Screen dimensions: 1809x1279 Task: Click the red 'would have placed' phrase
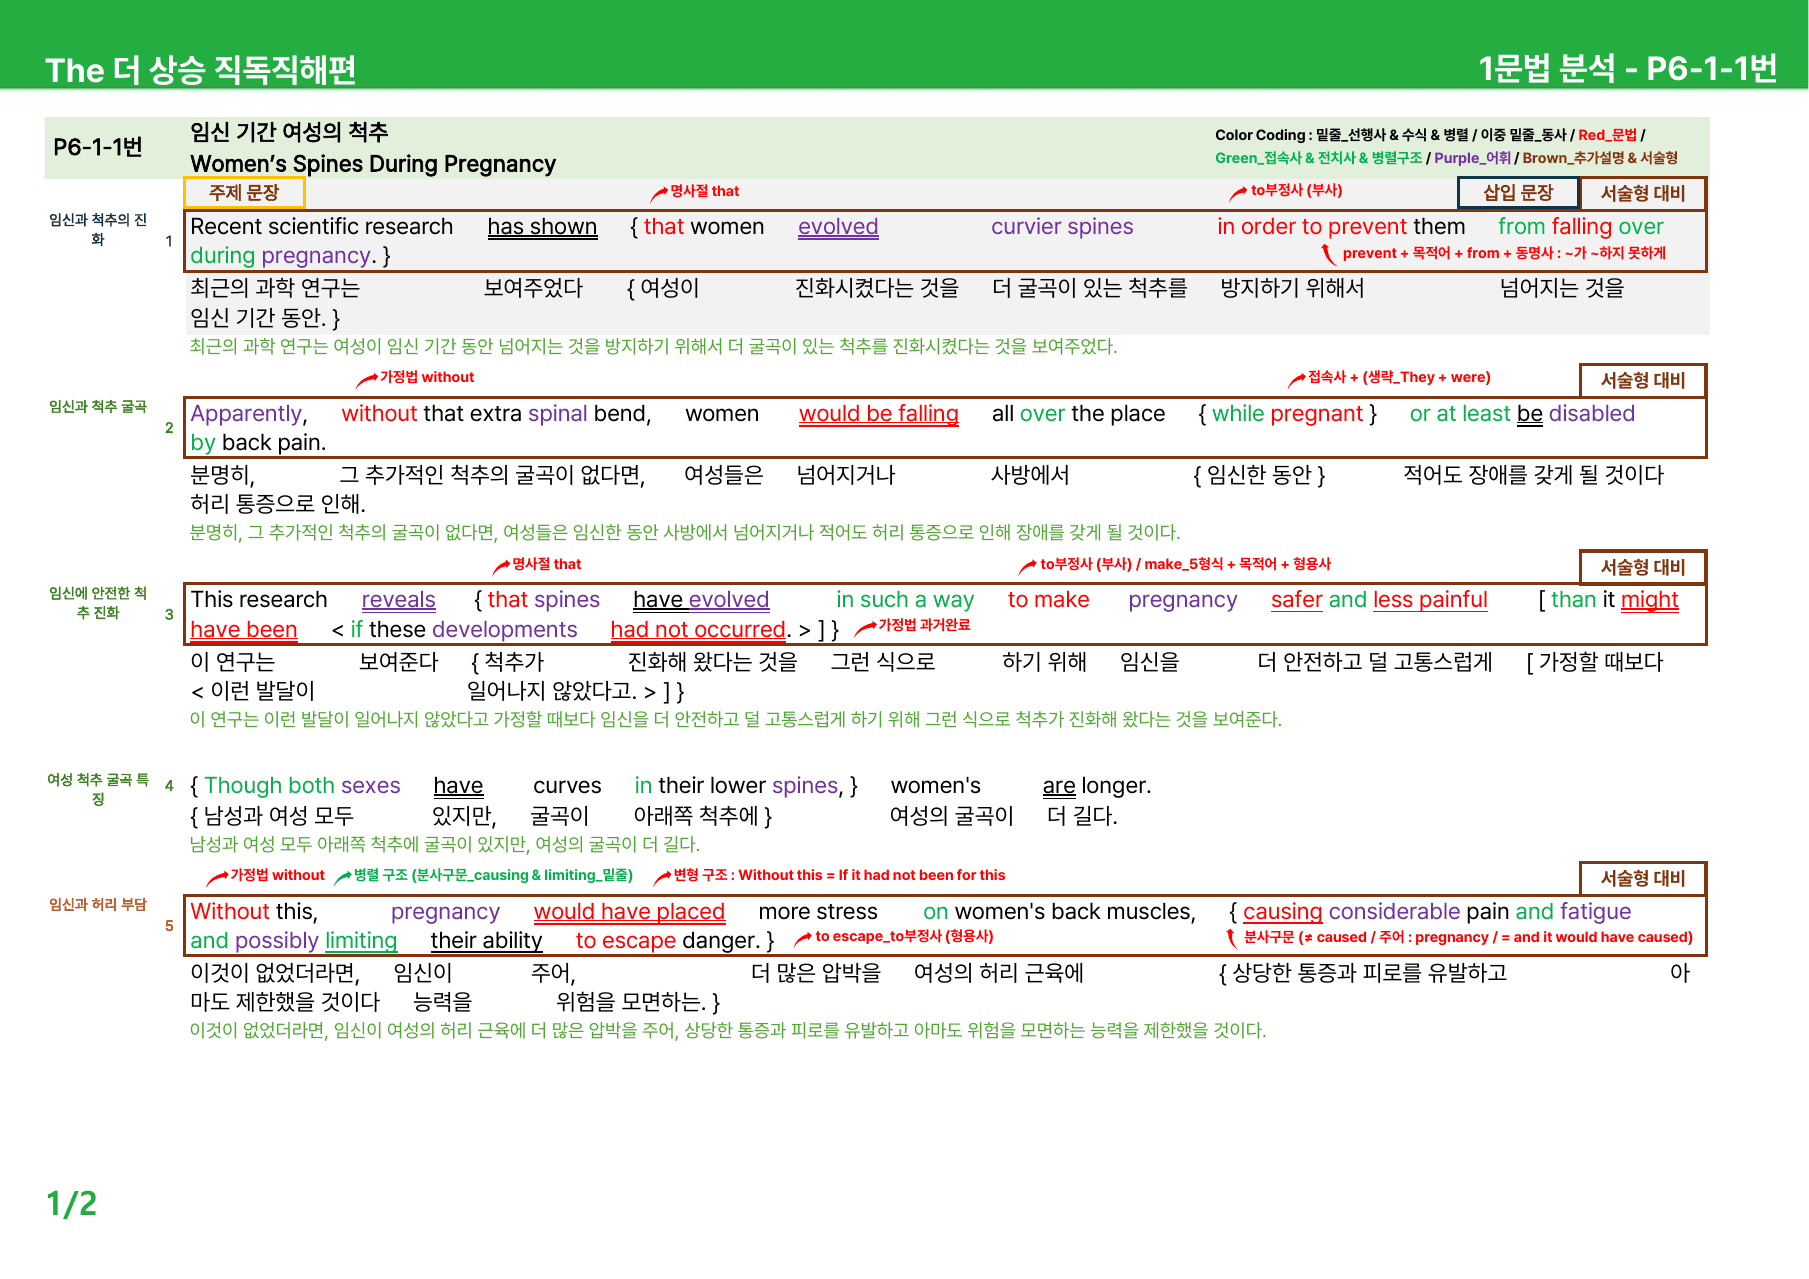(629, 912)
